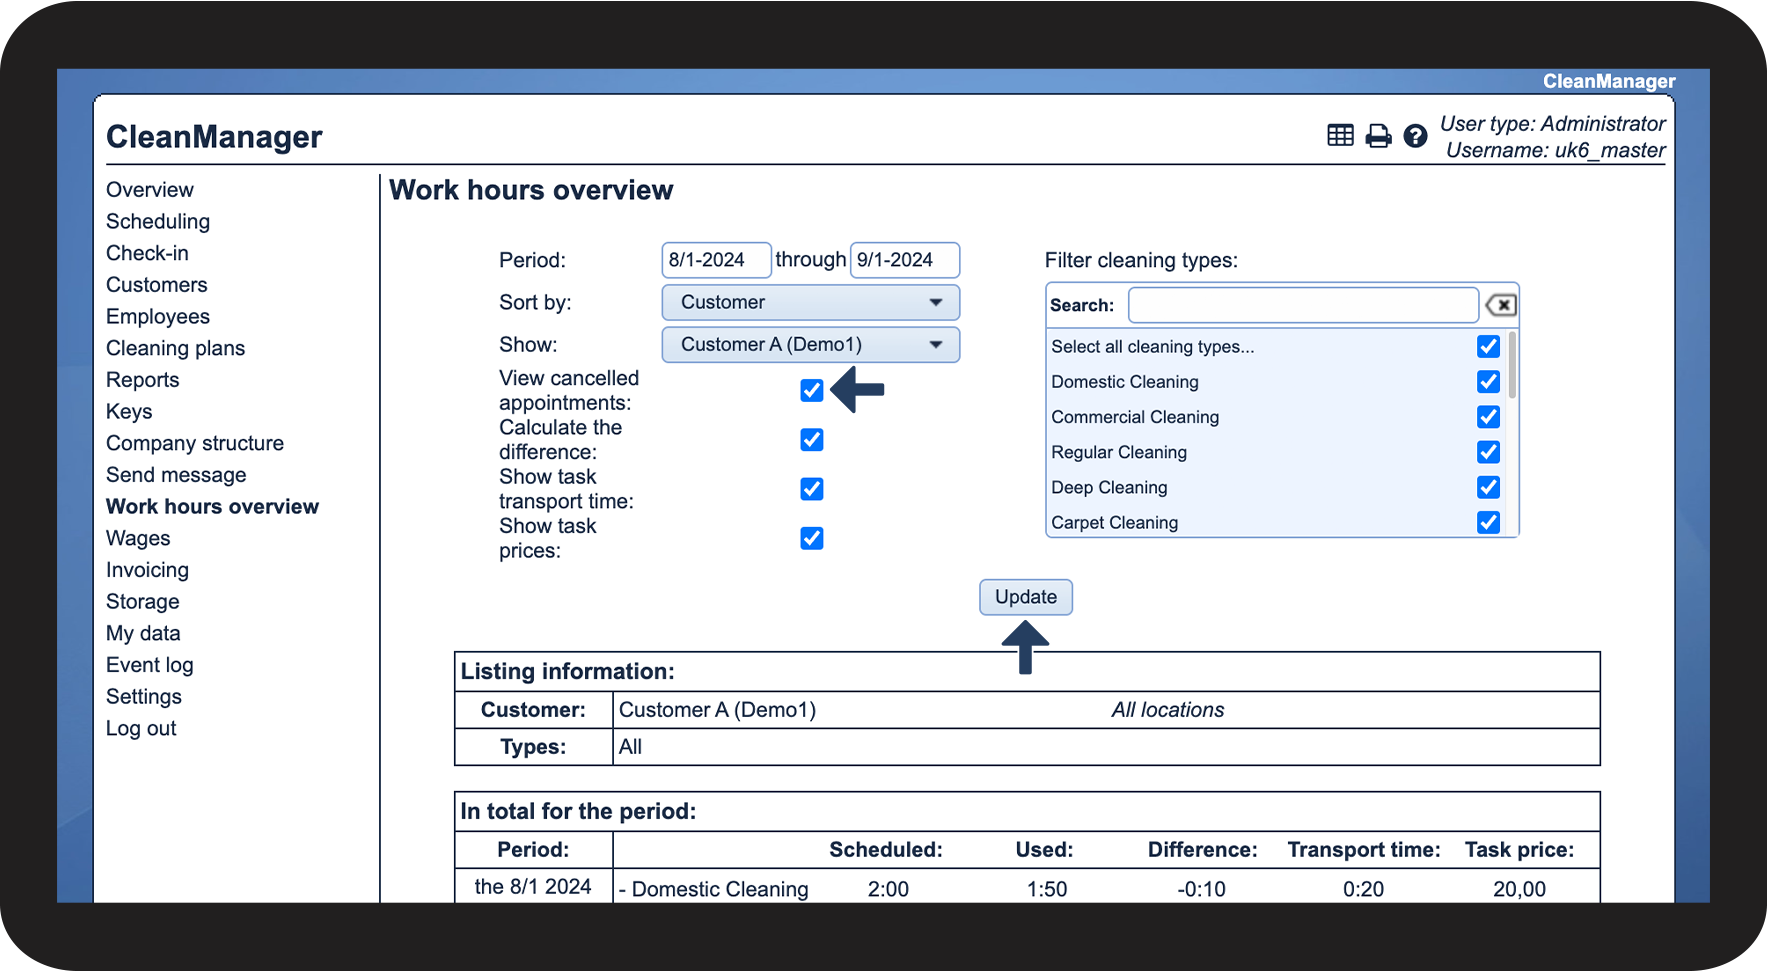The height and width of the screenshot is (971, 1767).
Task: Toggle Select all cleaning types checkbox
Action: pyautogui.click(x=1488, y=347)
